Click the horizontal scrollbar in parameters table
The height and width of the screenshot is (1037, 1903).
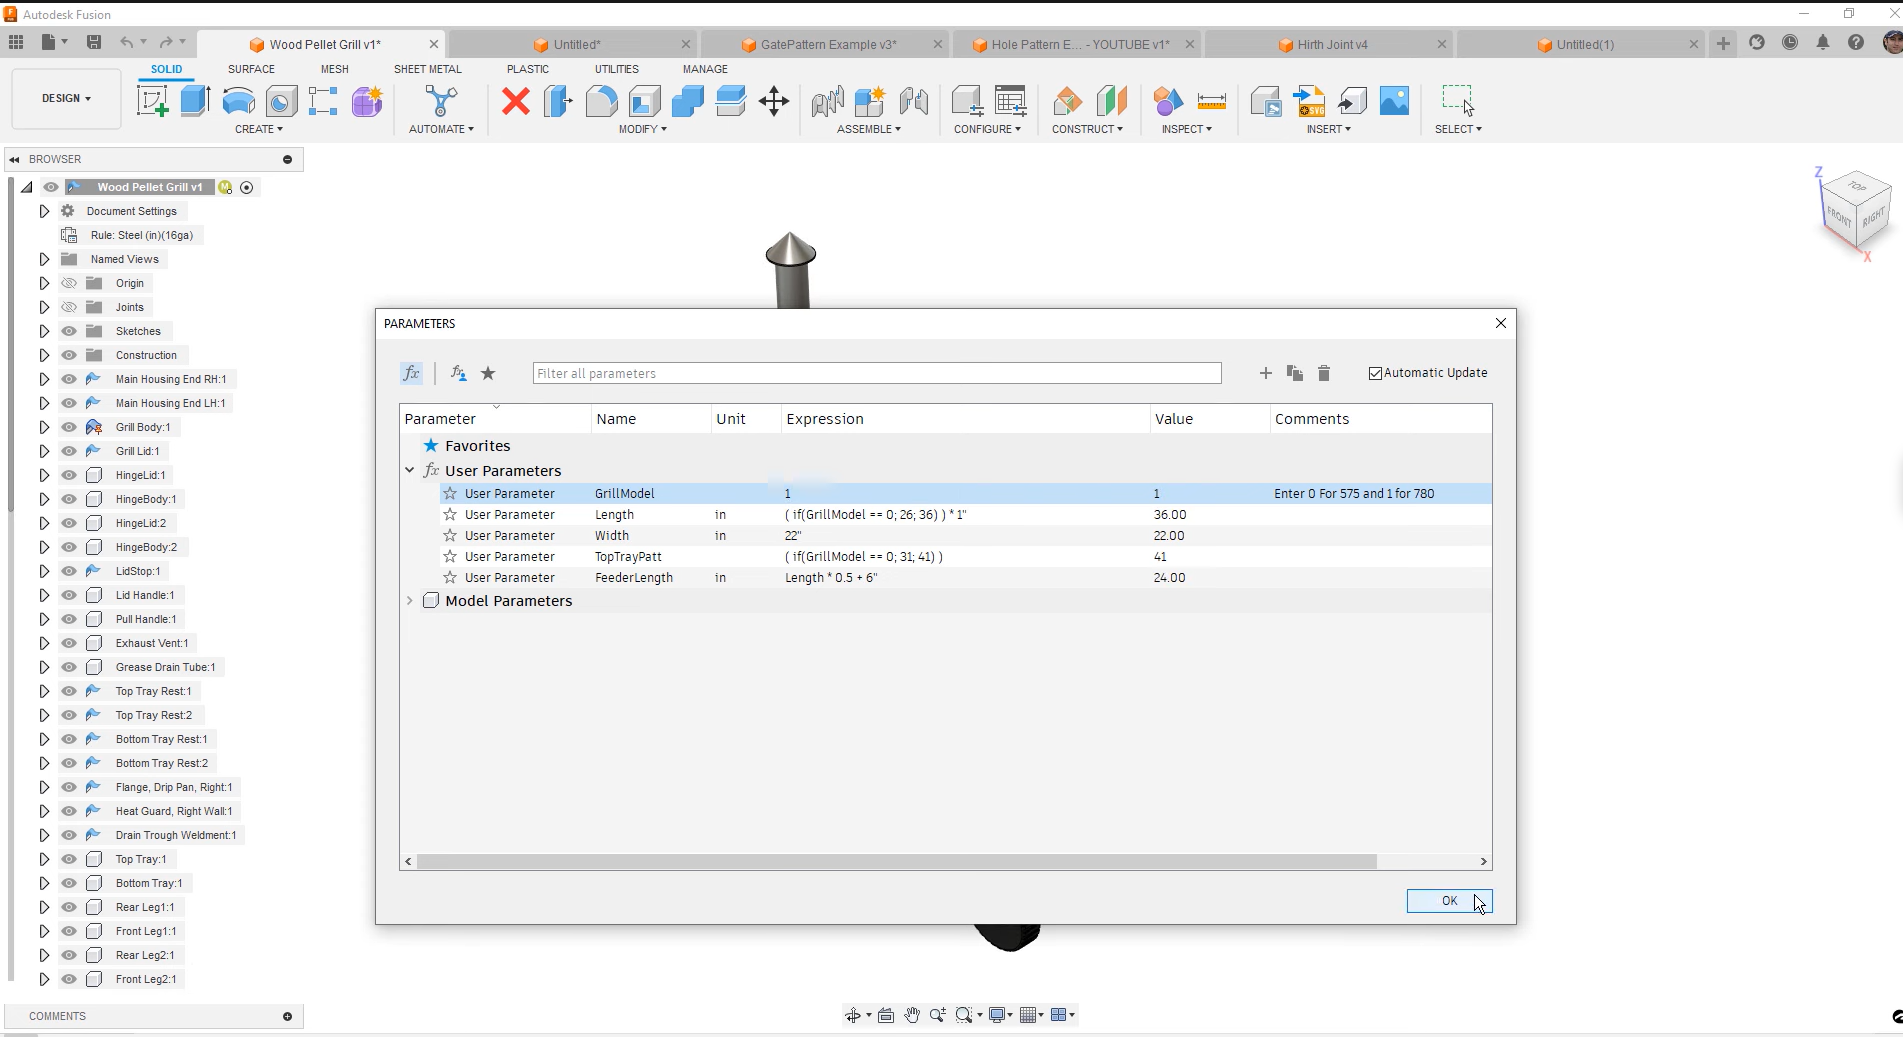click(x=896, y=861)
